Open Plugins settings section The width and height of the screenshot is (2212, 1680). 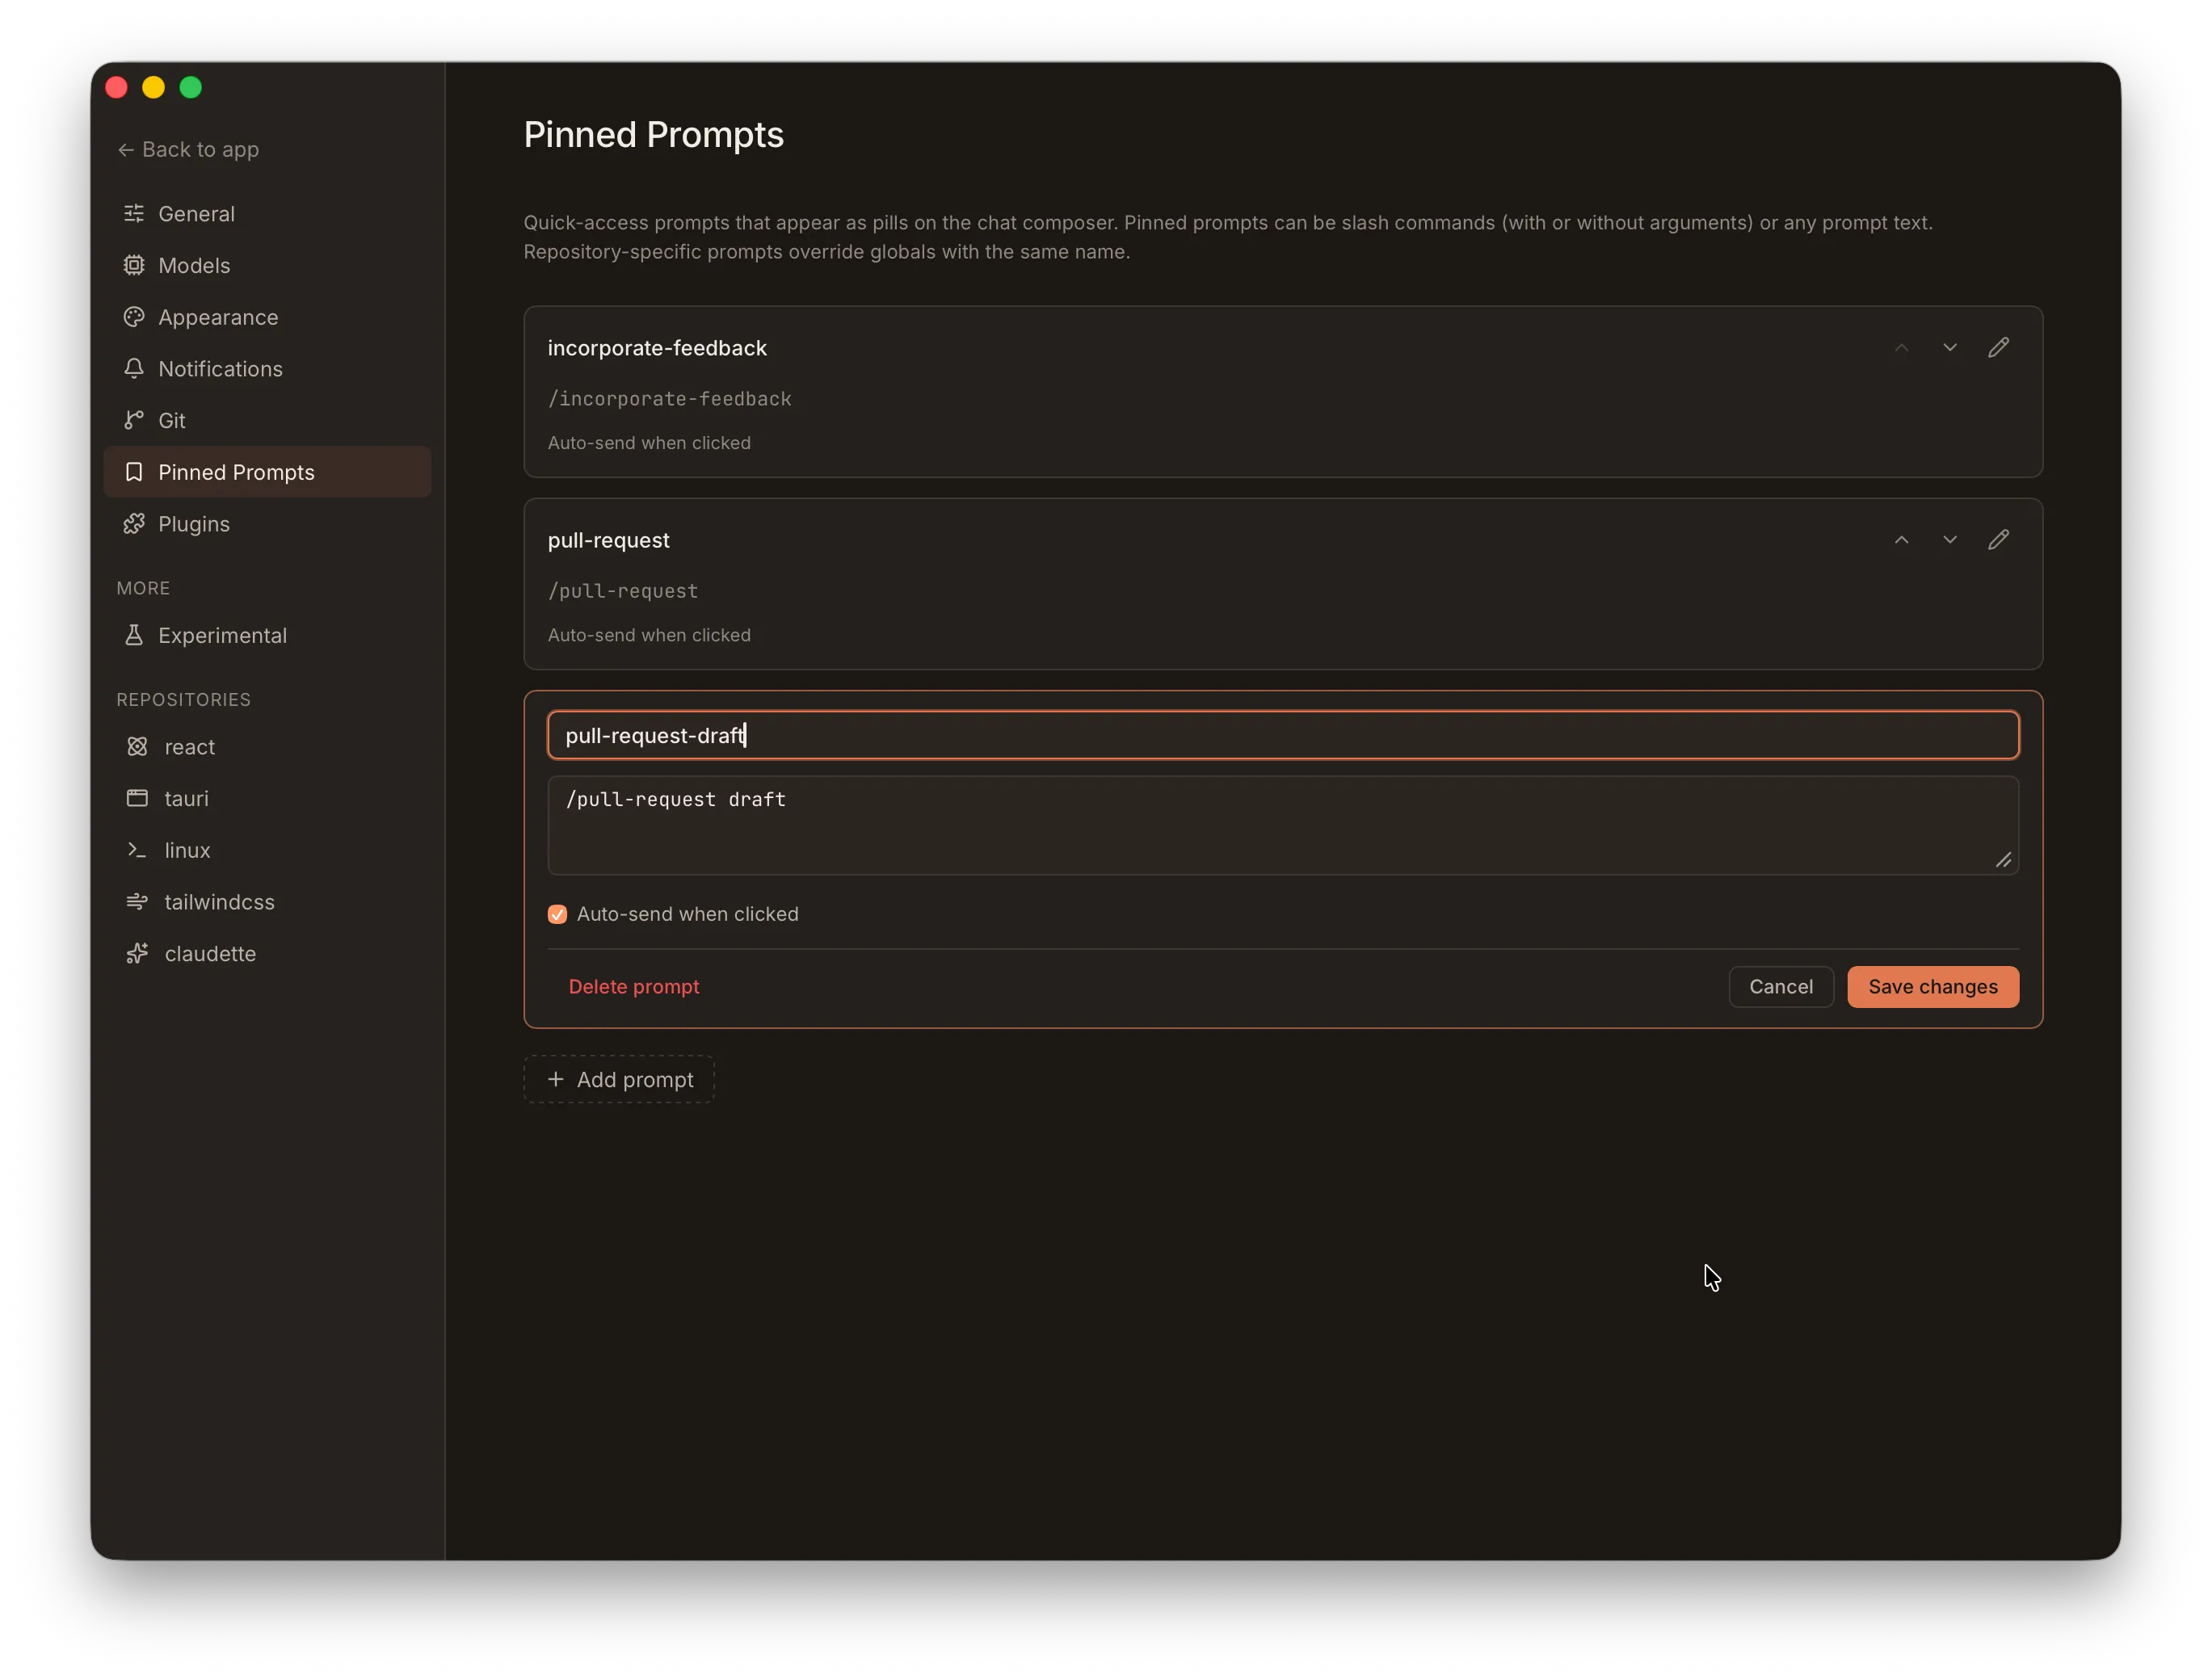click(267, 523)
